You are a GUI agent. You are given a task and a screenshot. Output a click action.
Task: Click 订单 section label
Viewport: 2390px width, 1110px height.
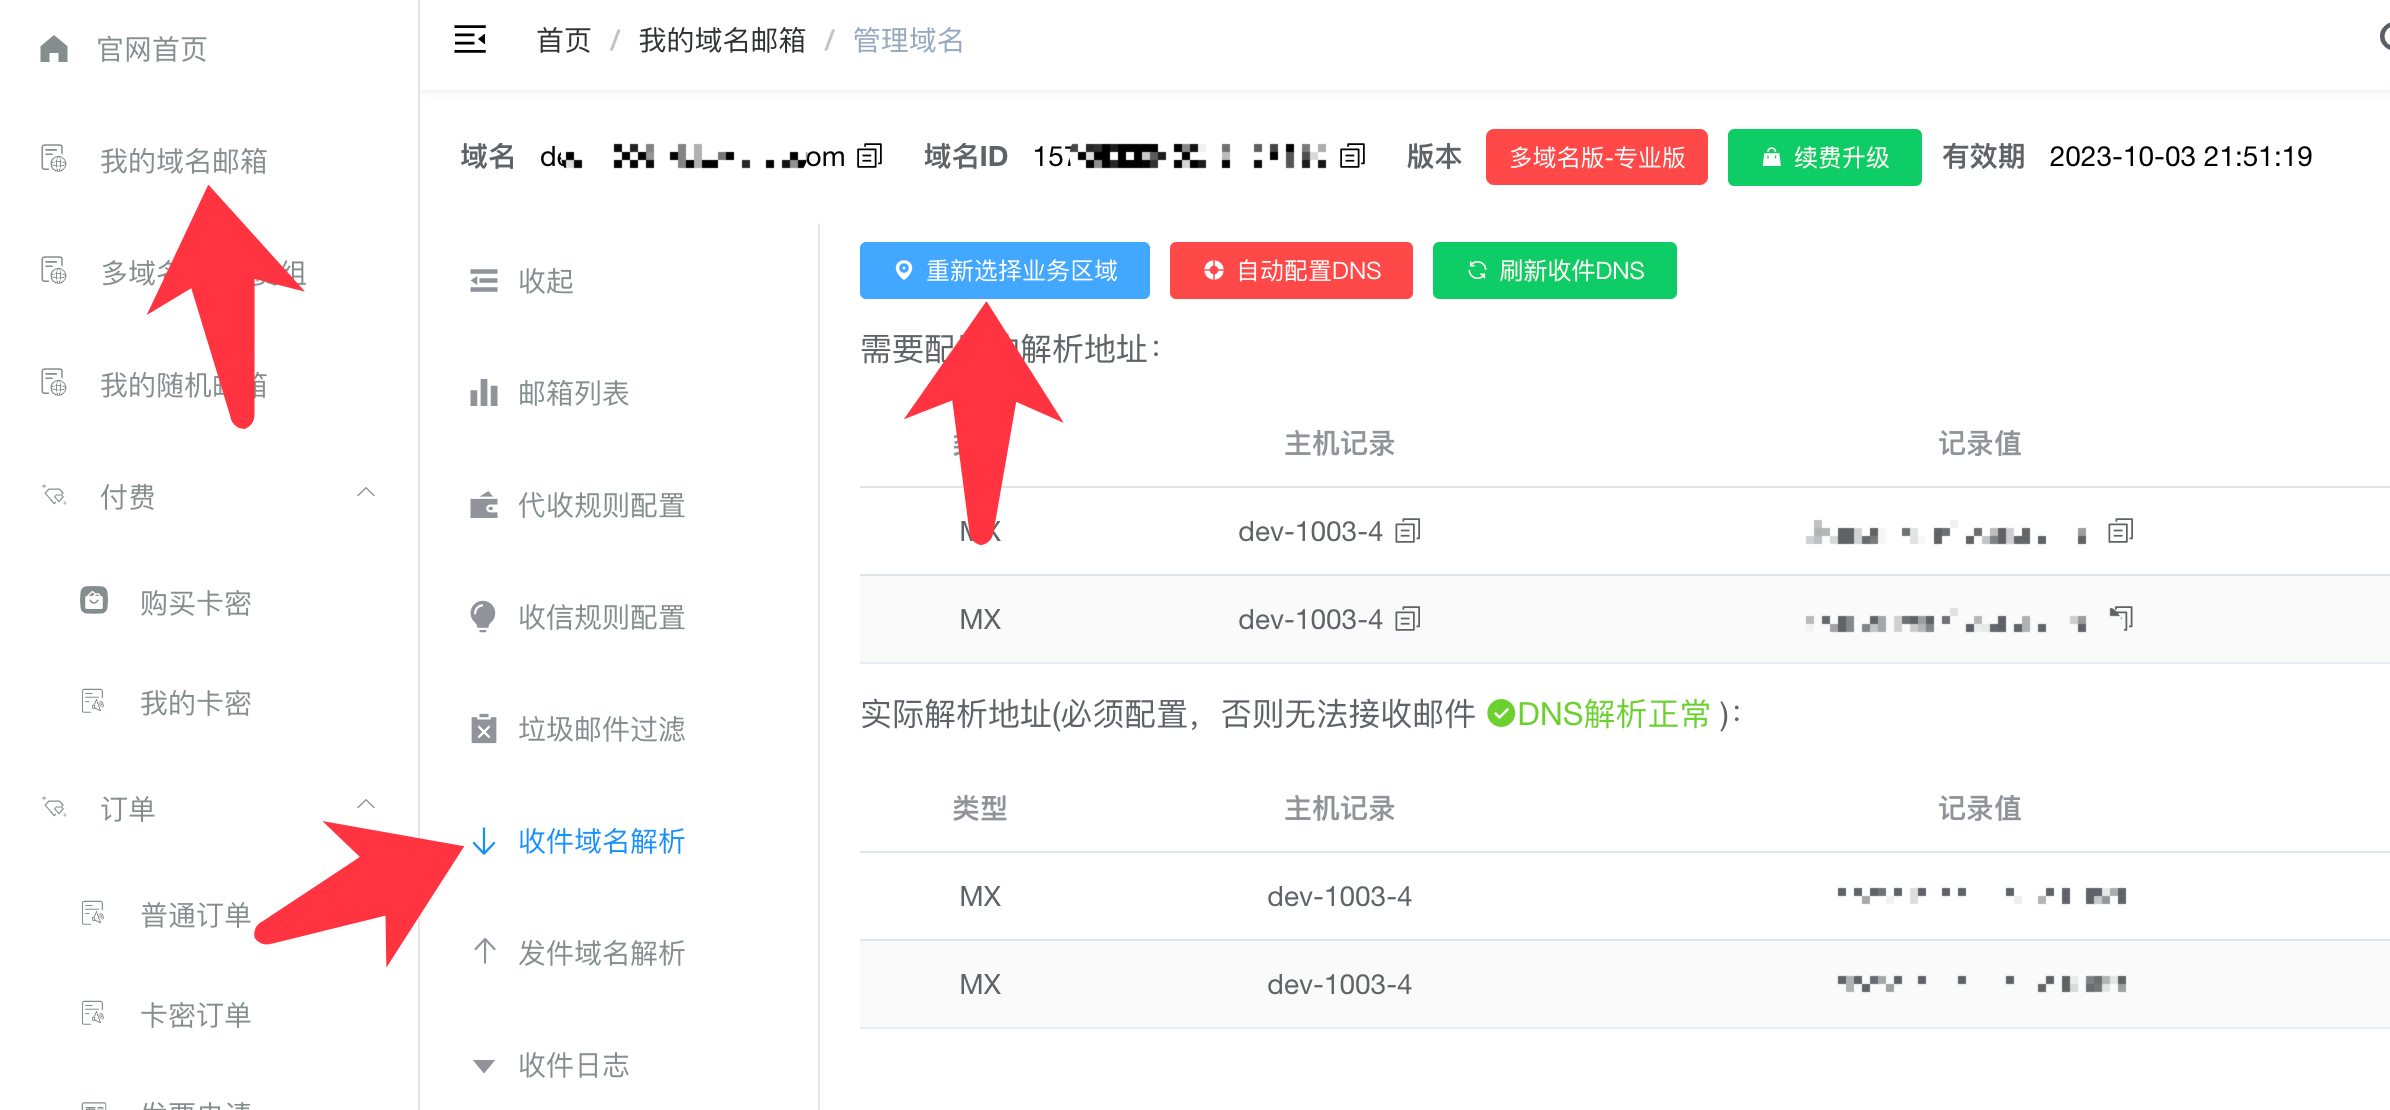pyautogui.click(x=128, y=809)
